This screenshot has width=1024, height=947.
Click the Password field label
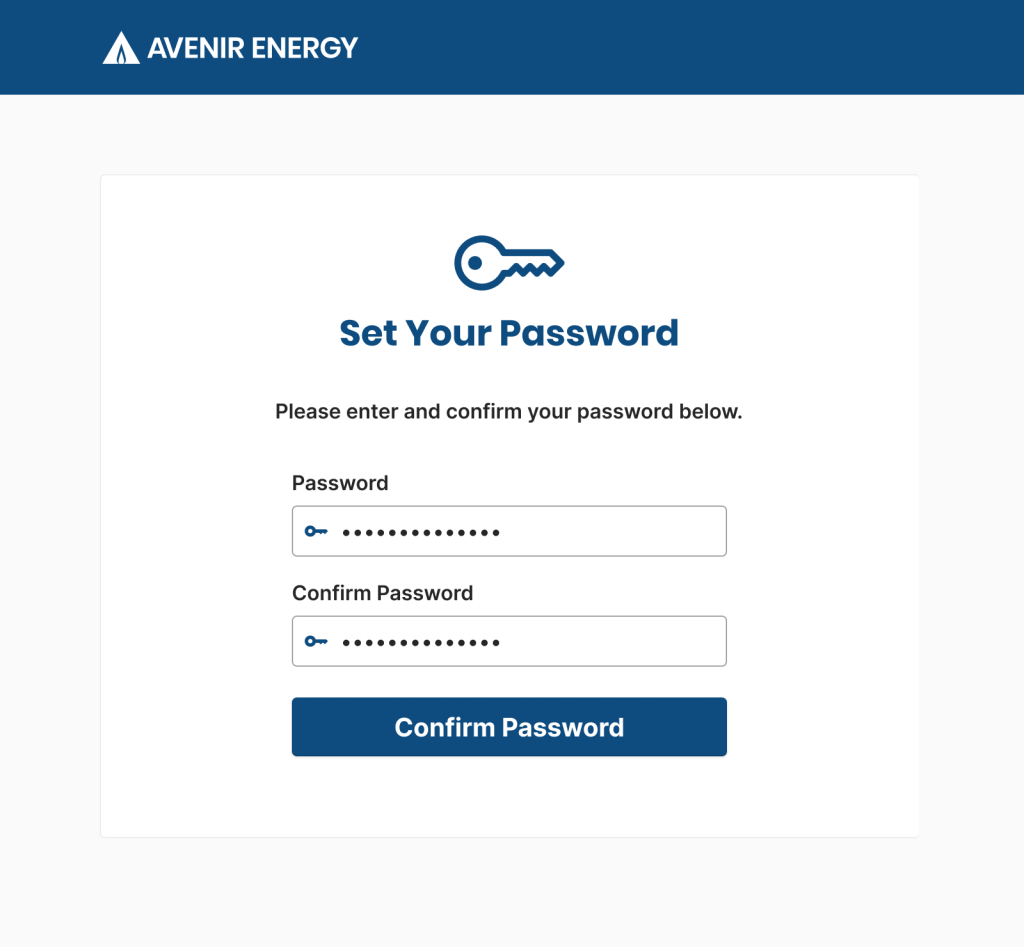point(339,483)
